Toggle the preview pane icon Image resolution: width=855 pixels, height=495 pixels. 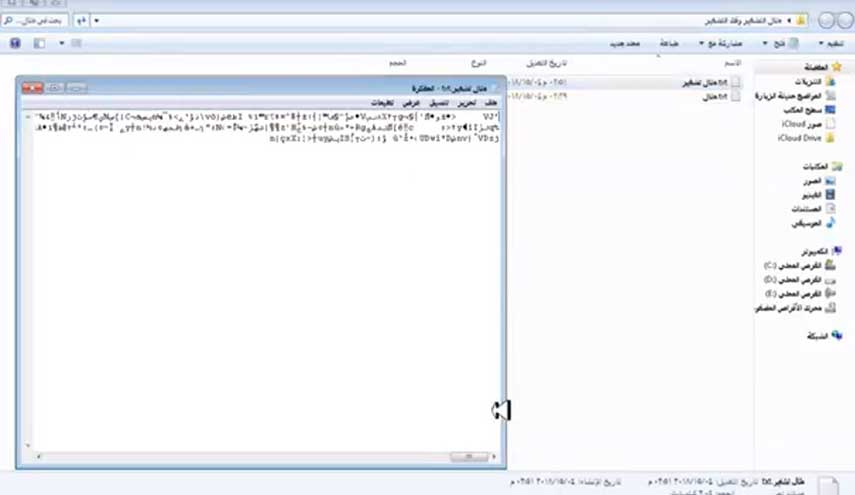(x=39, y=44)
